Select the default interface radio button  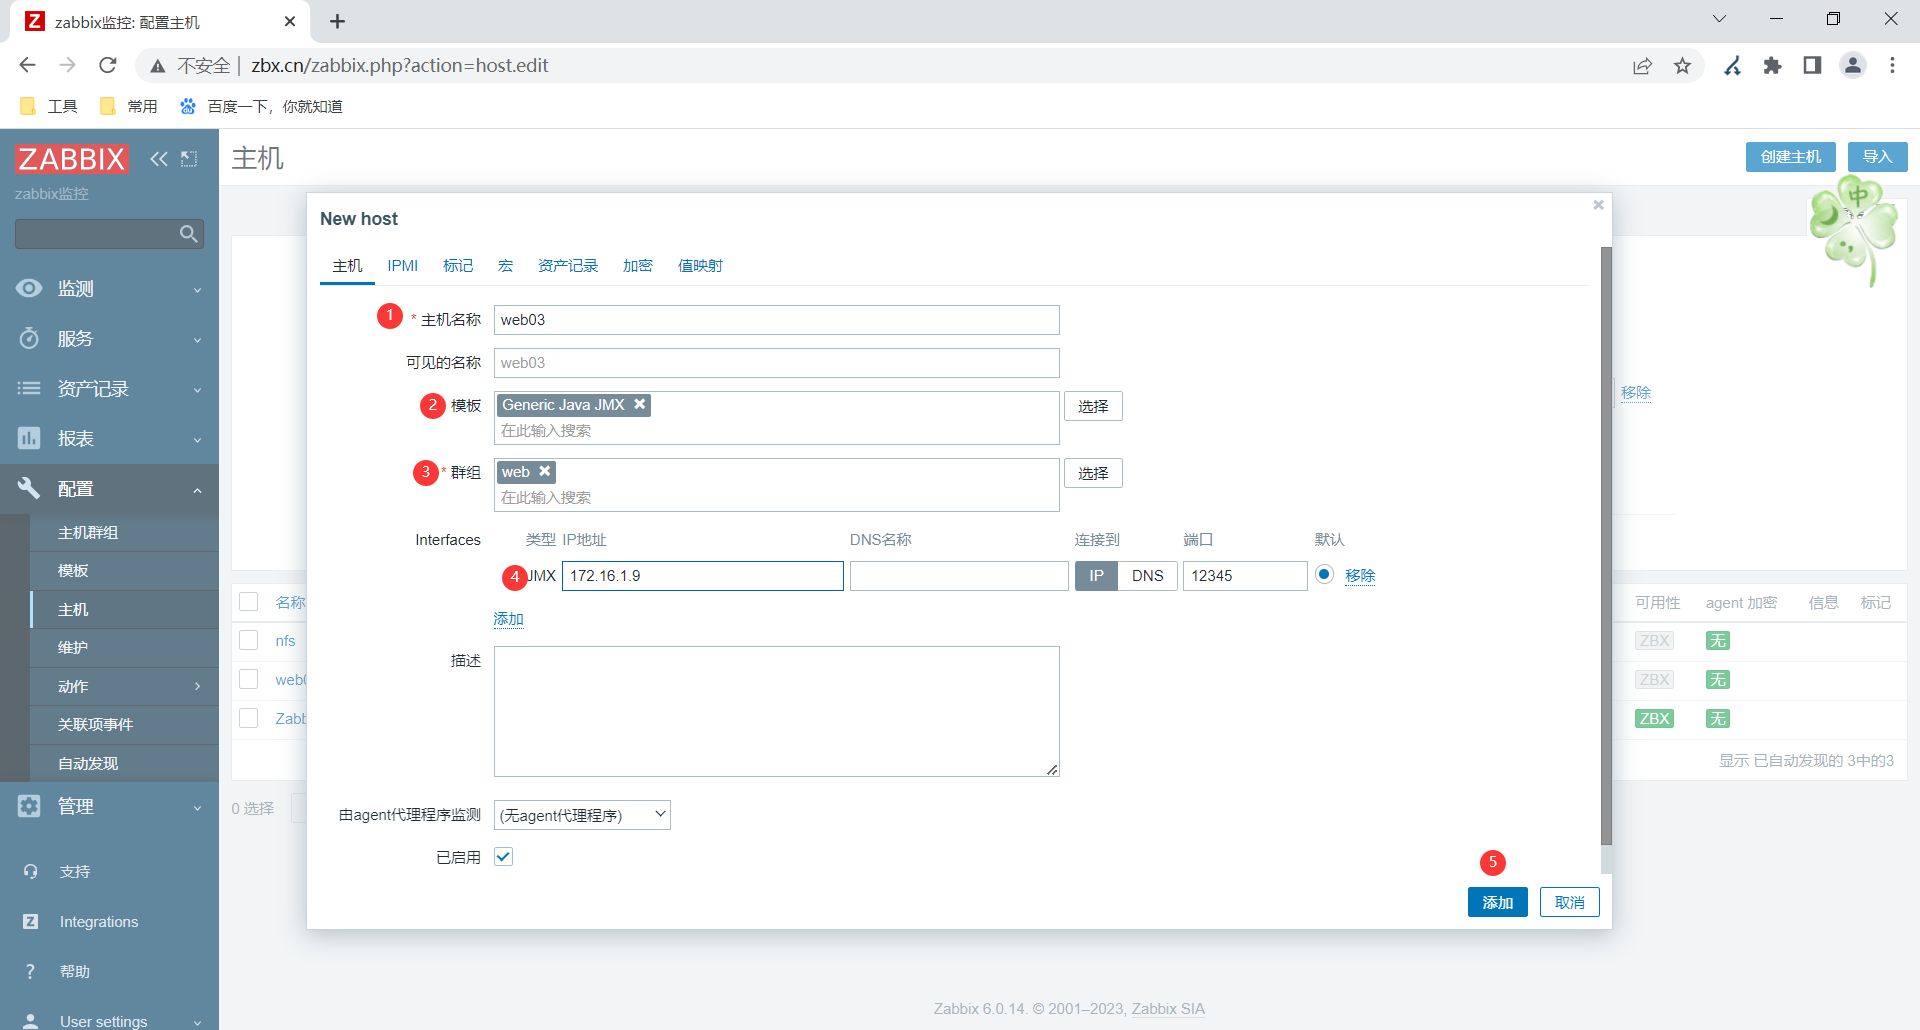[1324, 574]
